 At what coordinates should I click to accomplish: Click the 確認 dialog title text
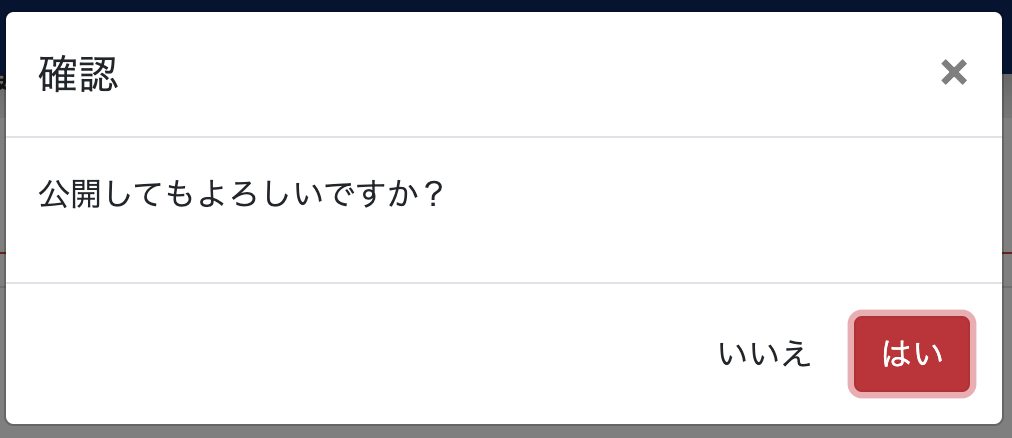click(x=78, y=74)
